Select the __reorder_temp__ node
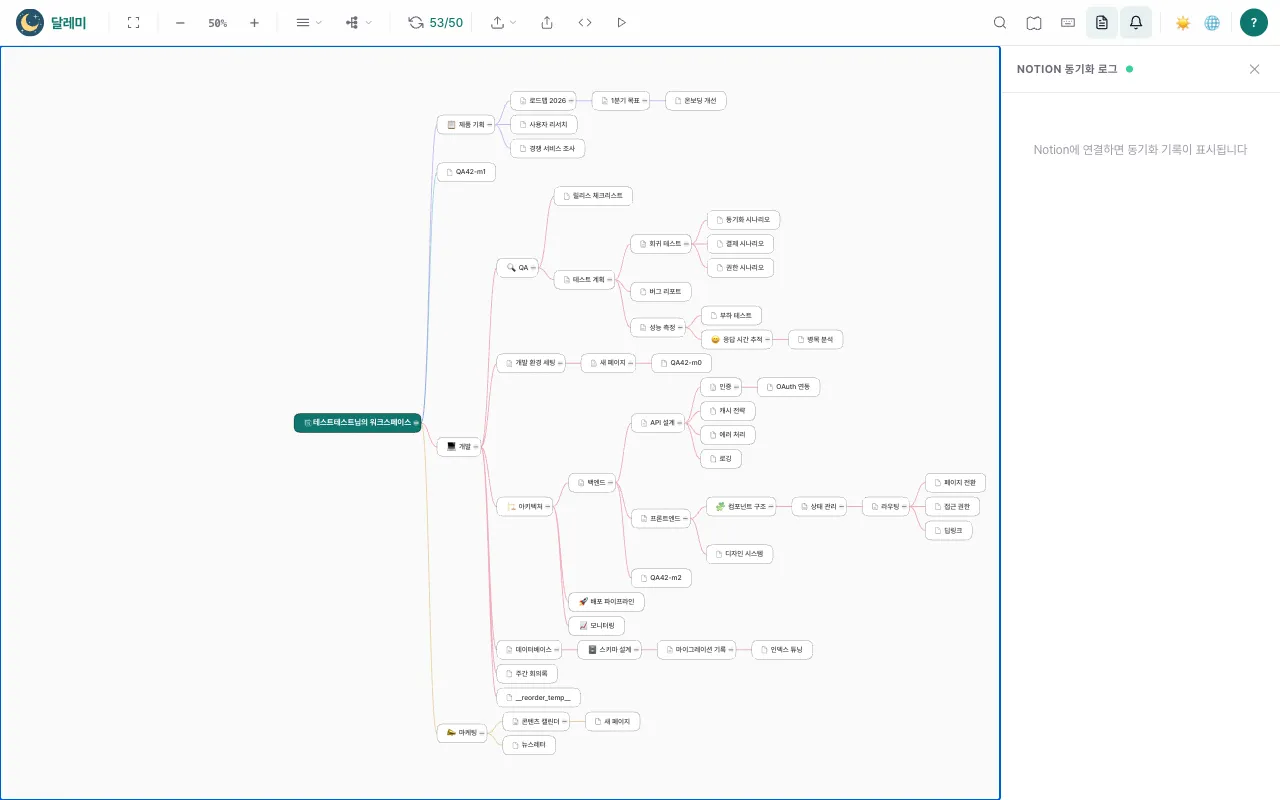1280x800 pixels. [x=538, y=698]
